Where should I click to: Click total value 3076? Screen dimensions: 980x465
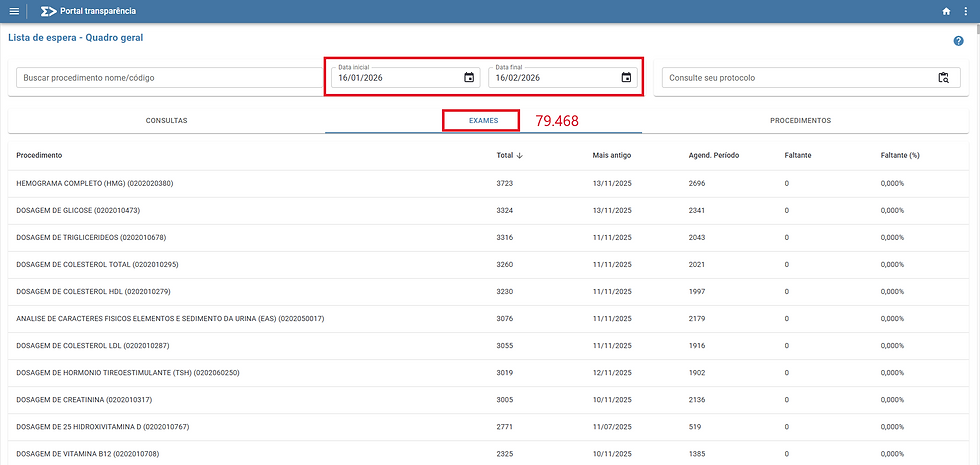(x=504, y=319)
